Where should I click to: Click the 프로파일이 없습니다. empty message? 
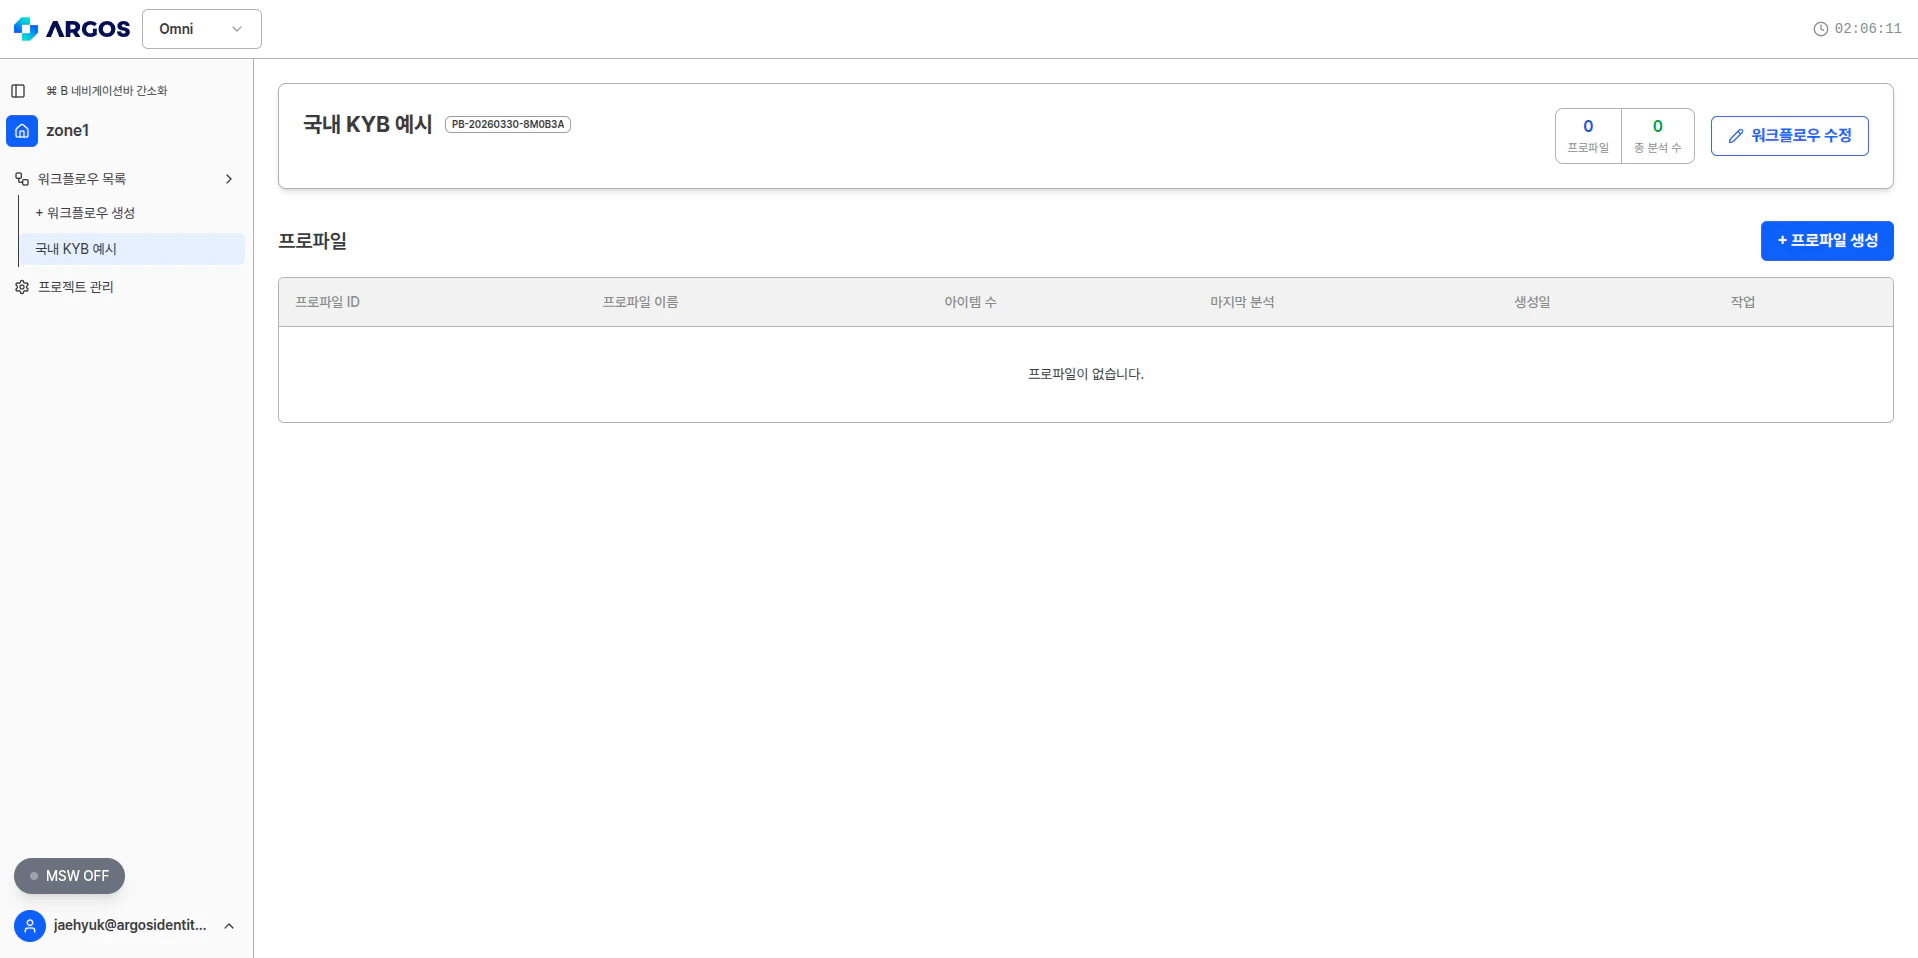pyautogui.click(x=1086, y=374)
